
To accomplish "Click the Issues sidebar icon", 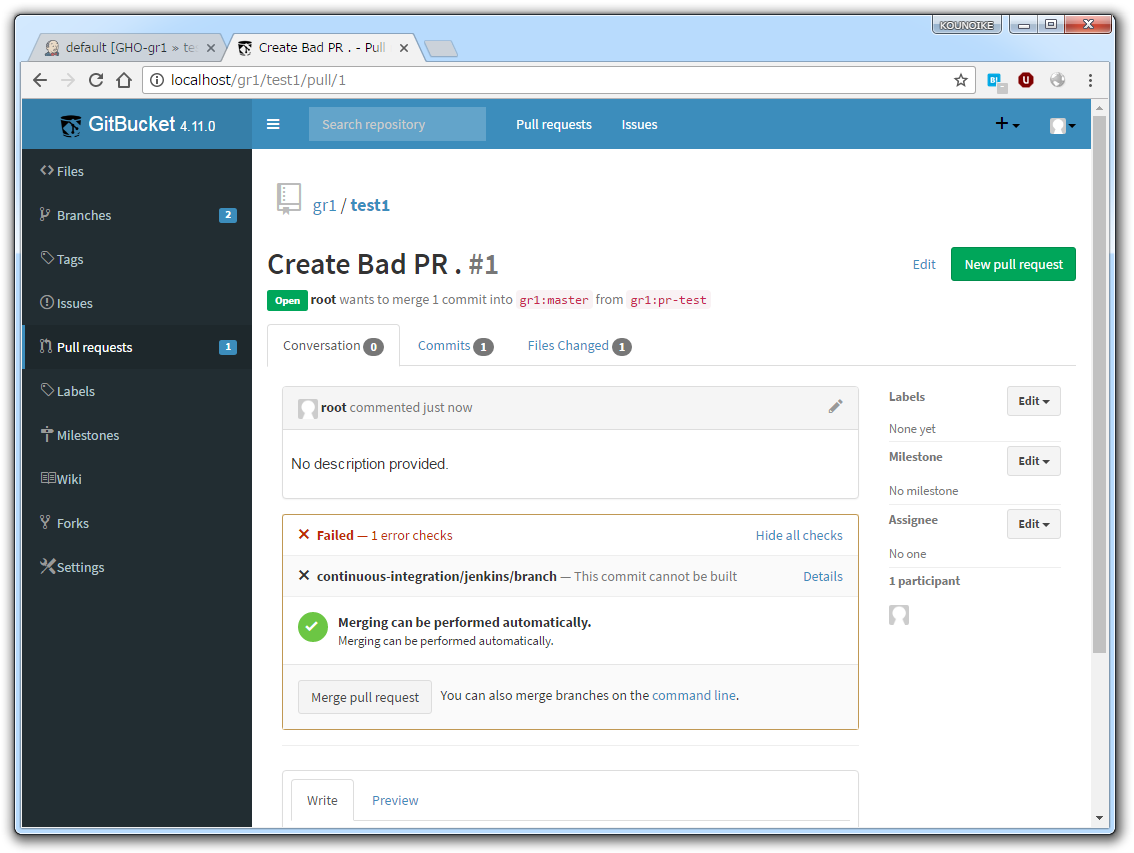I will click(48, 303).
